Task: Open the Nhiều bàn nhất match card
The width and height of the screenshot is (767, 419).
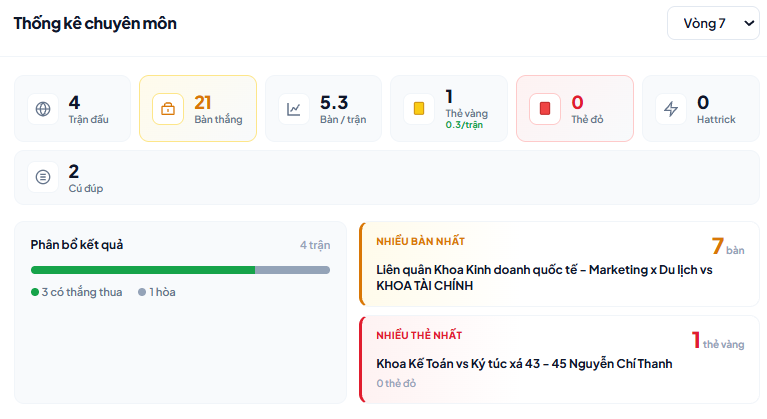Action: coord(559,264)
